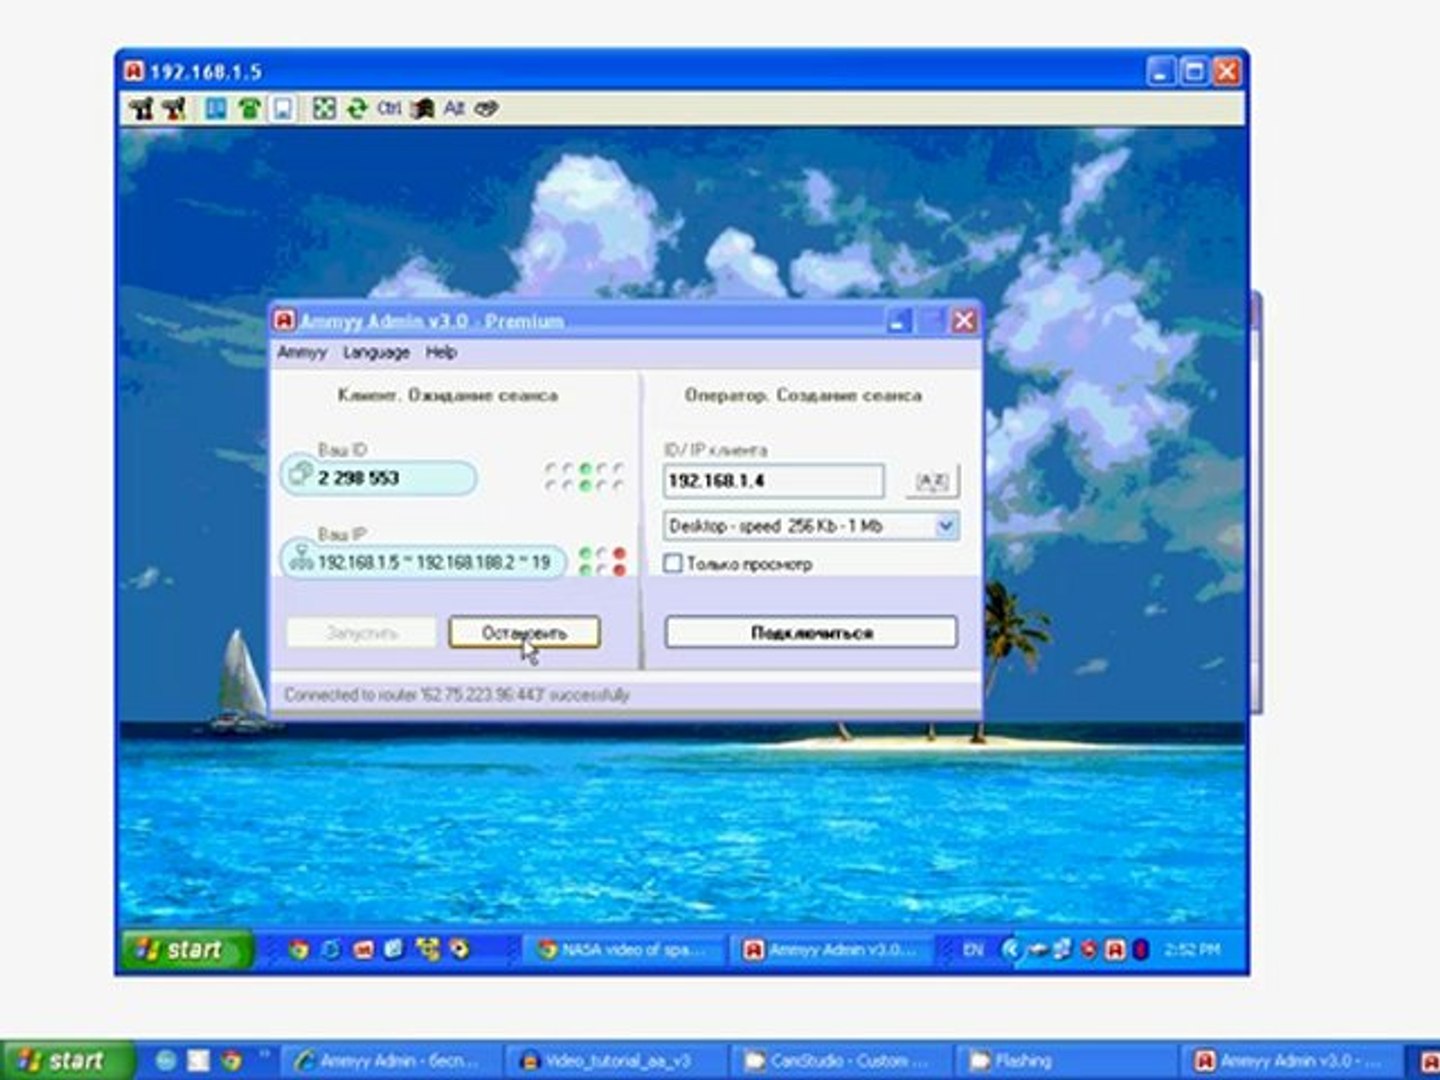Click the client ID/IP field with 192.168.1.4
Image resolution: width=1440 pixels, height=1080 pixels.
coord(773,481)
